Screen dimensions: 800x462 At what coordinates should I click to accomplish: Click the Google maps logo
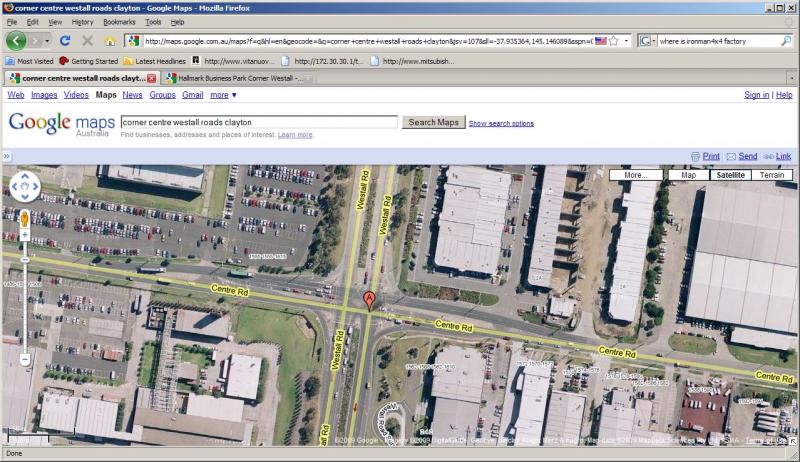[x=62, y=123]
